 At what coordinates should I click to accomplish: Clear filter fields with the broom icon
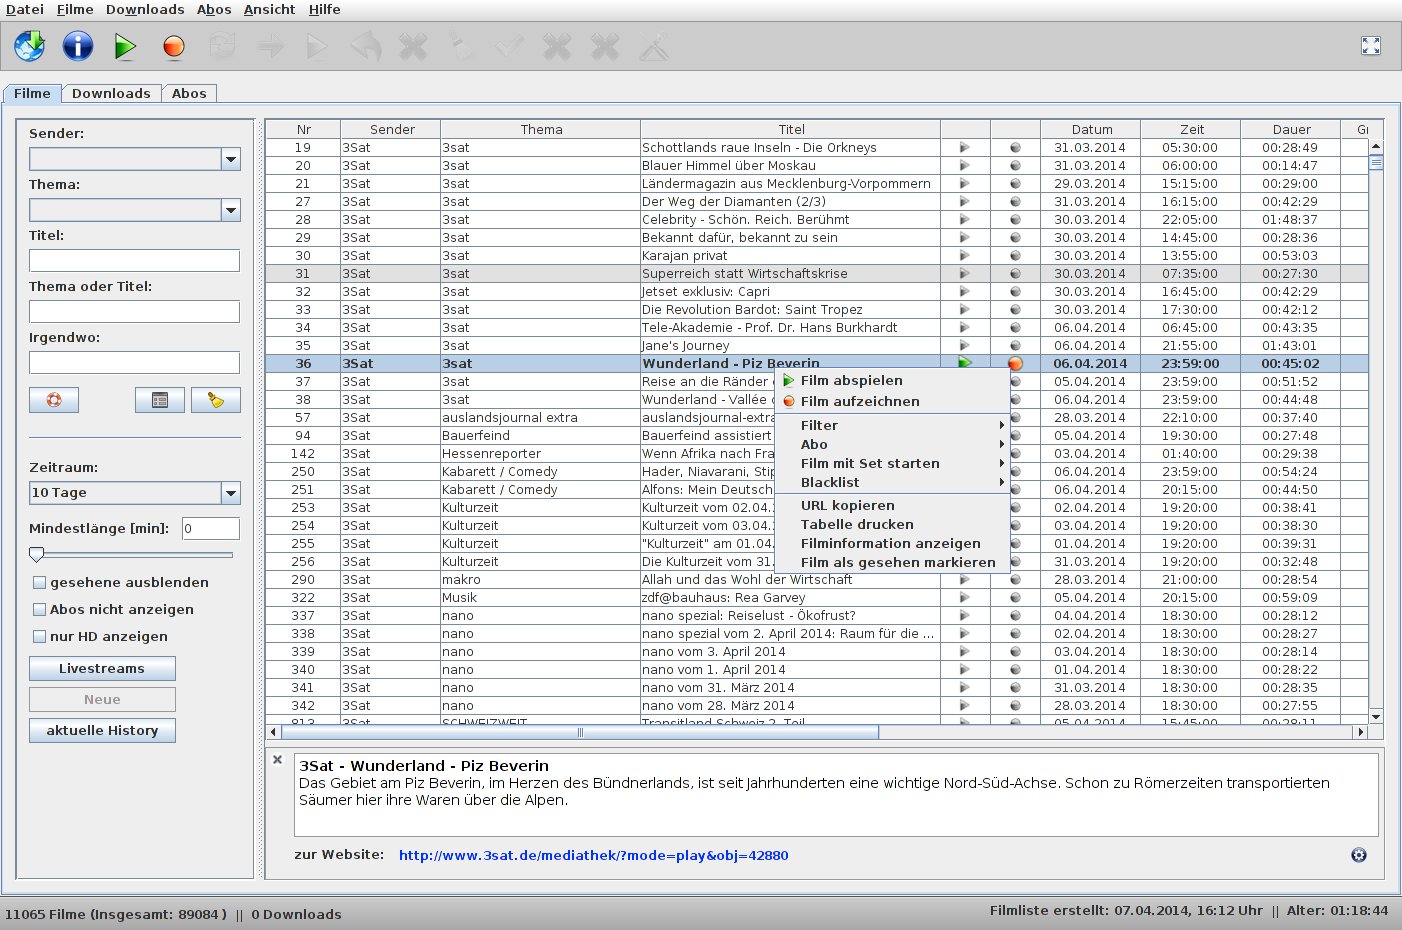click(x=215, y=400)
